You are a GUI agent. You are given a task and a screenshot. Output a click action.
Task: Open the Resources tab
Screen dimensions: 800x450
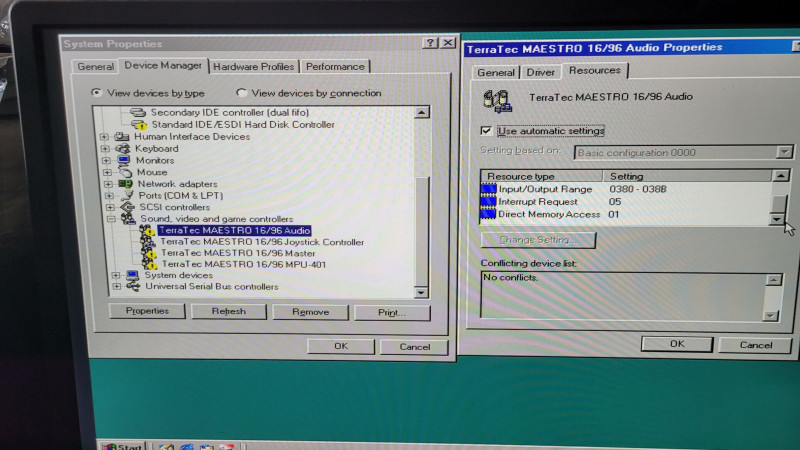pos(594,70)
